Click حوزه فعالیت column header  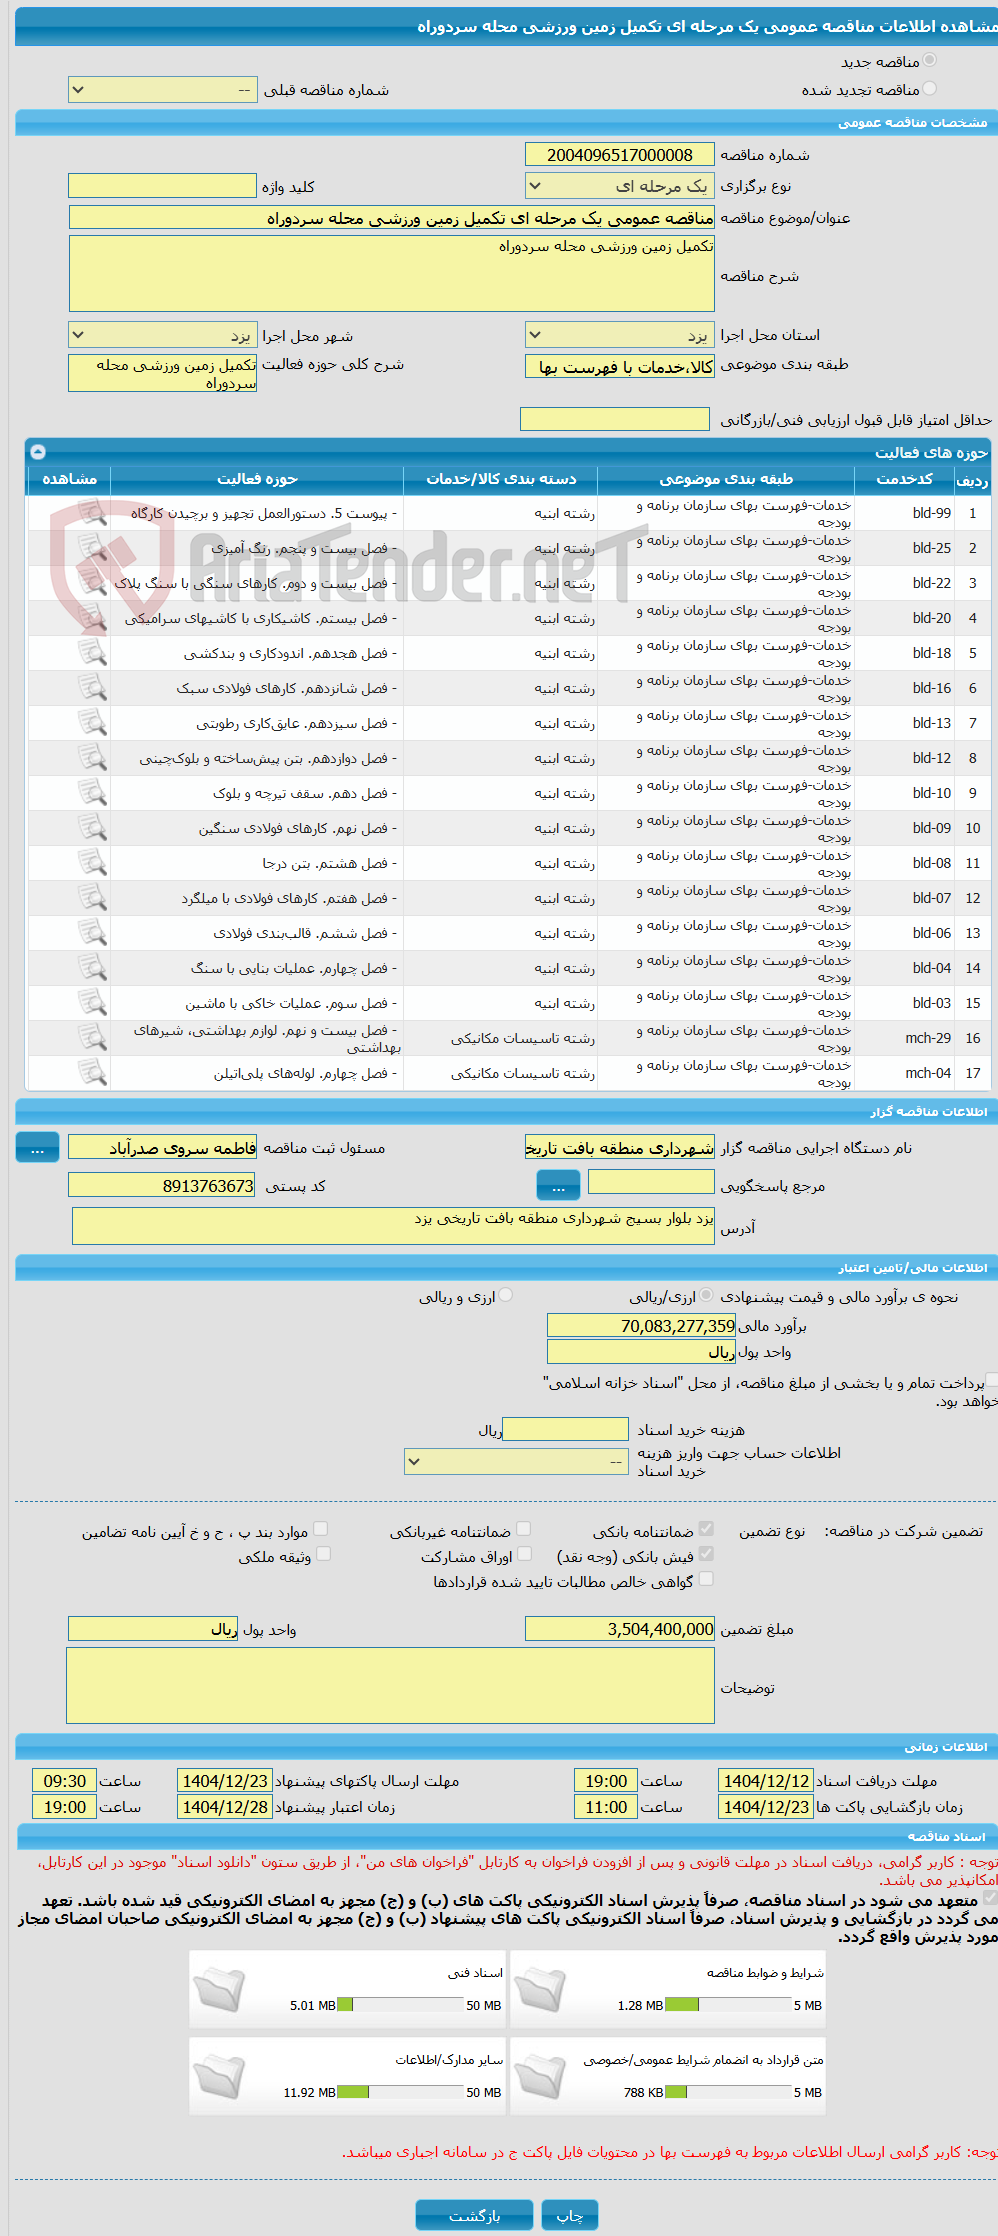[257, 479]
